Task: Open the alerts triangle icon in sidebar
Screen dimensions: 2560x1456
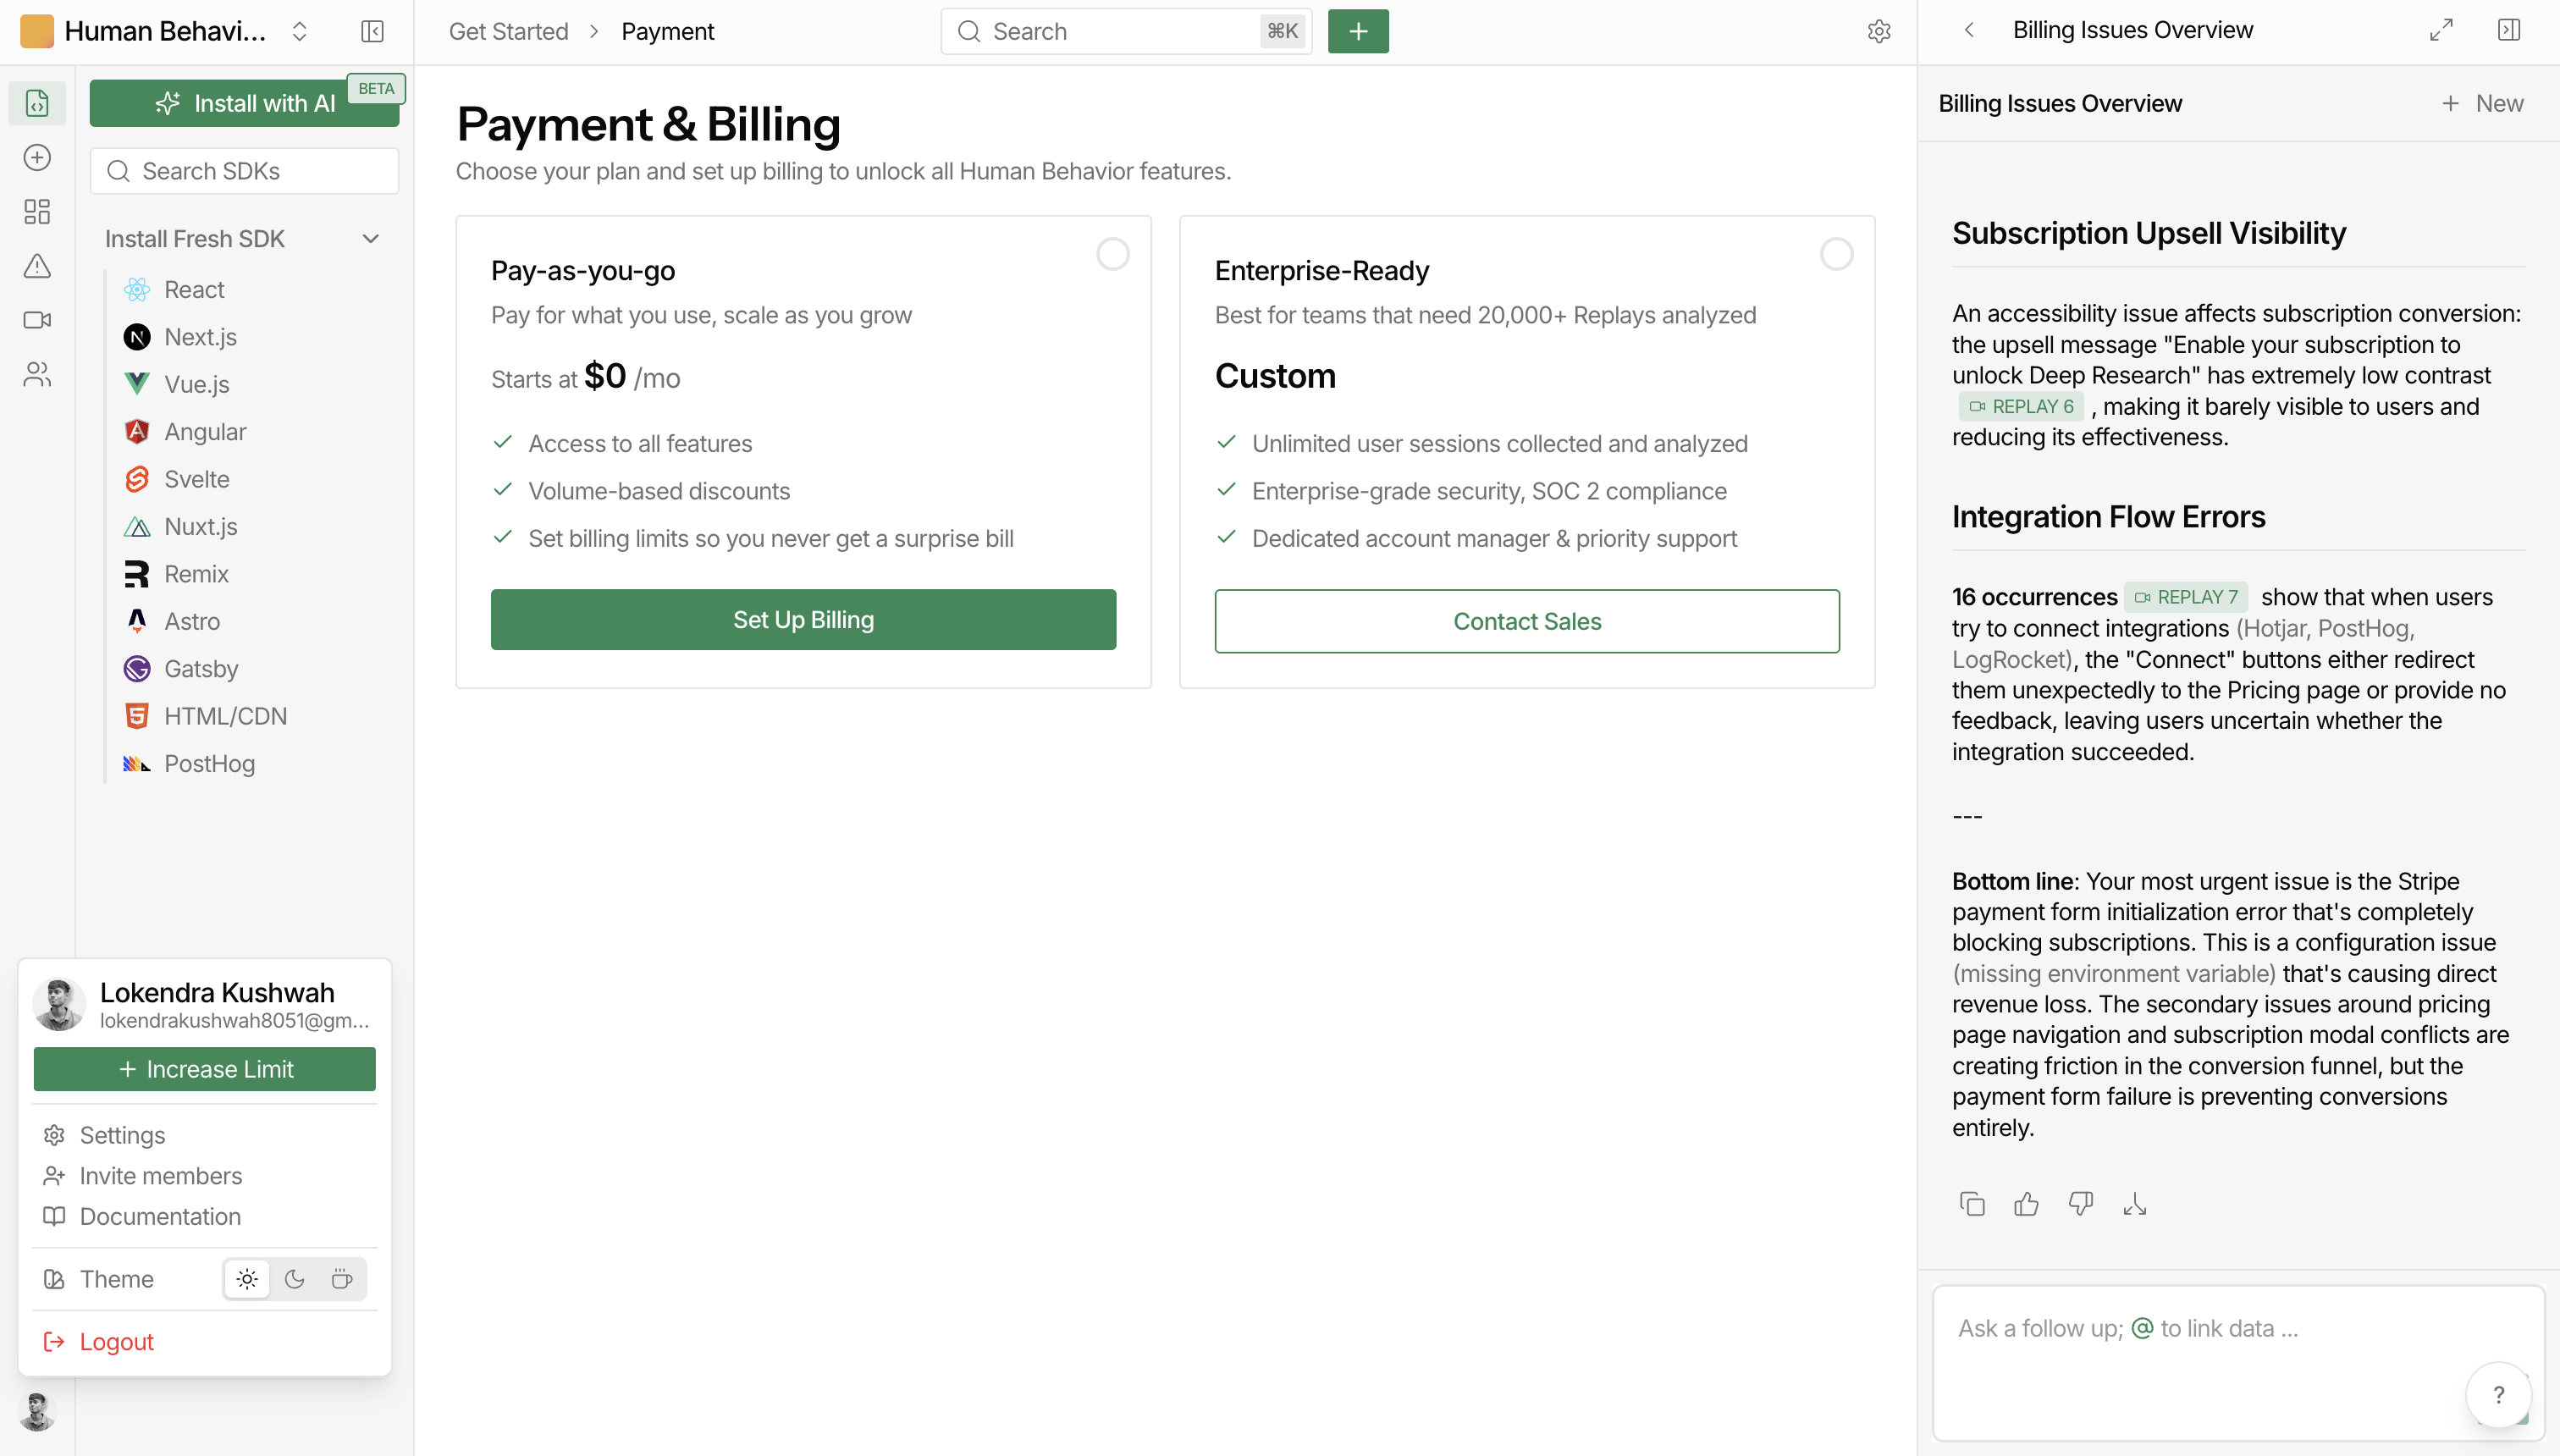Action: [x=37, y=266]
